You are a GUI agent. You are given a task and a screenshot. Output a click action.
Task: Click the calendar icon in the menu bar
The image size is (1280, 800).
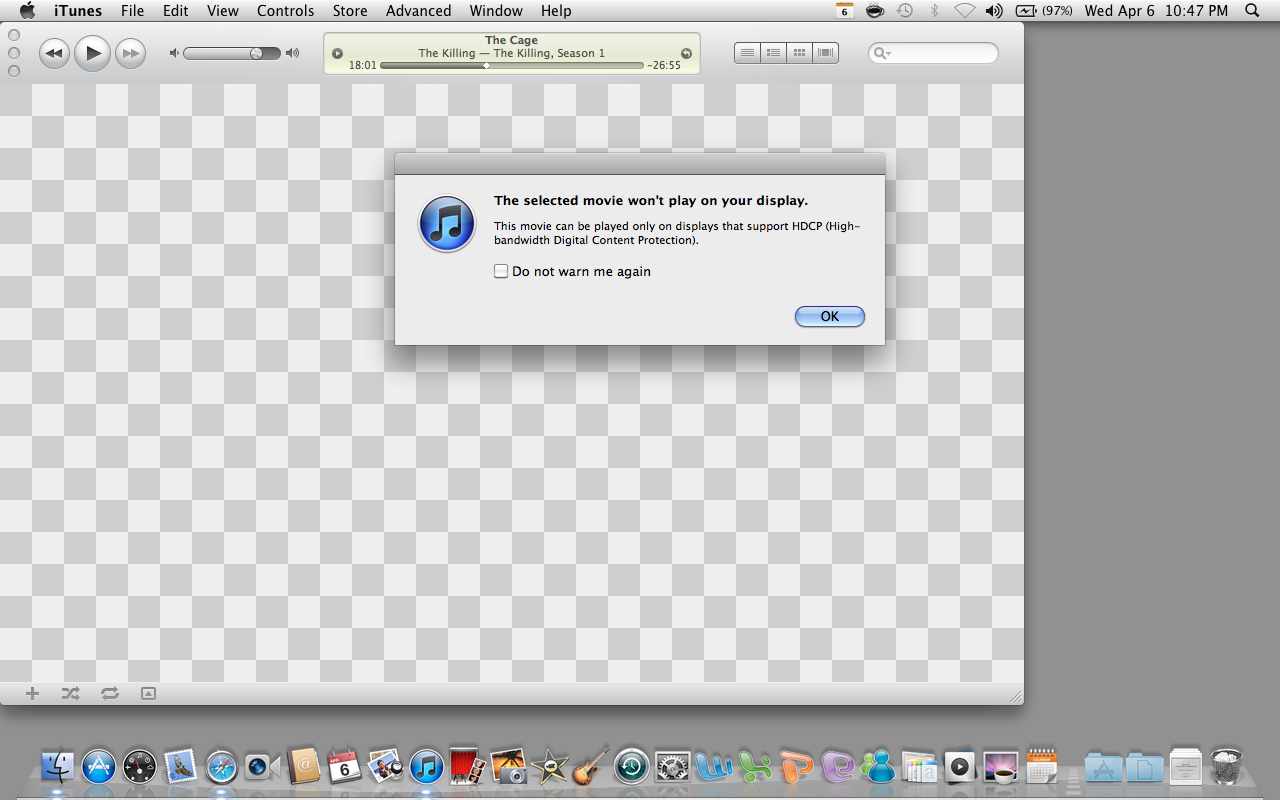coord(845,10)
